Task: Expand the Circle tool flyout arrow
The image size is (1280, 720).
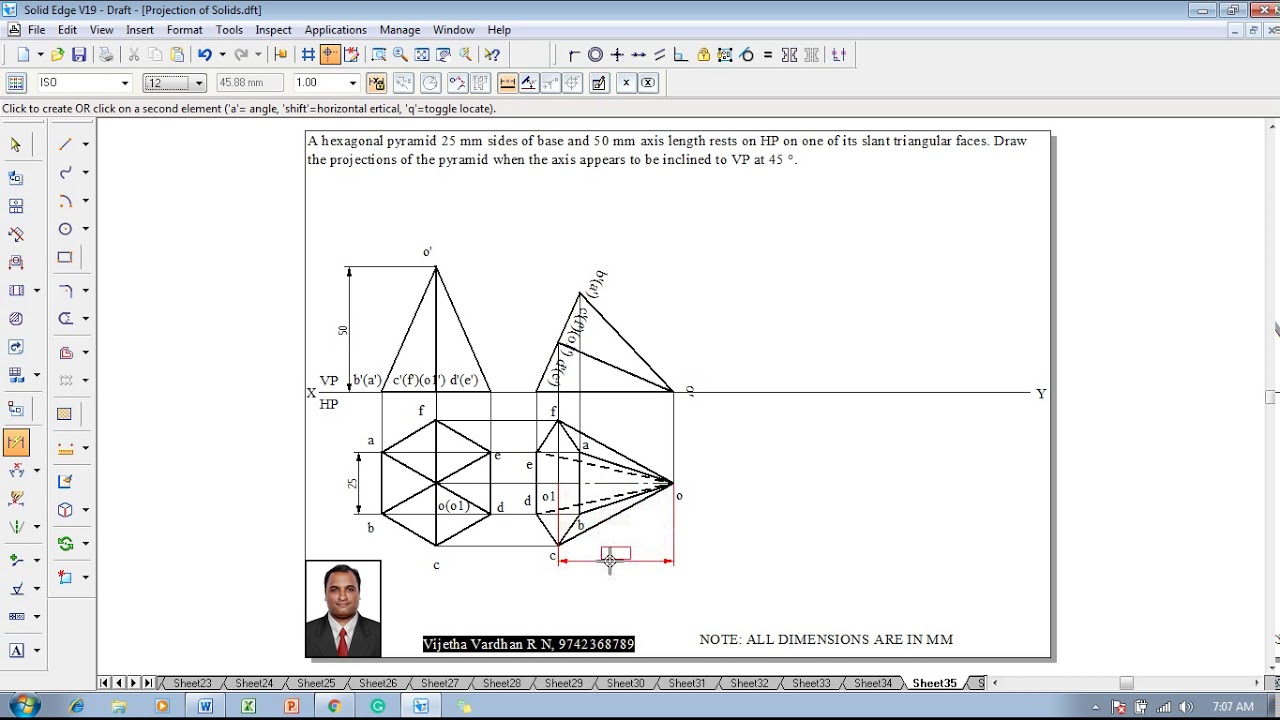Action: [x=85, y=229]
